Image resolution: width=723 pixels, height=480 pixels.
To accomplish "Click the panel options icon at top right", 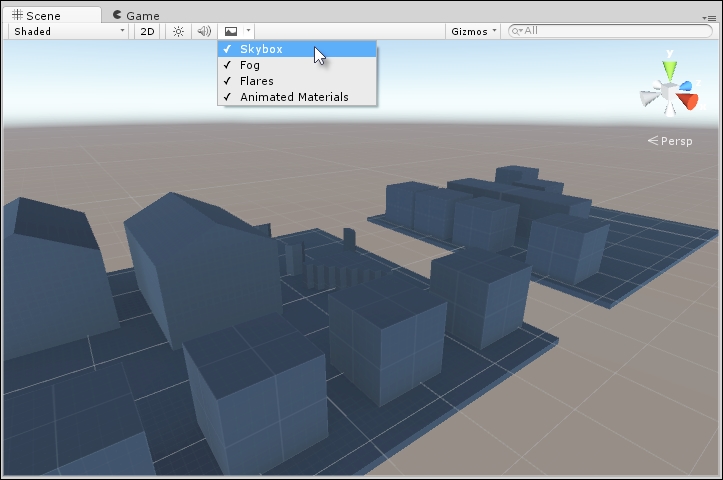I will tap(708, 17).
